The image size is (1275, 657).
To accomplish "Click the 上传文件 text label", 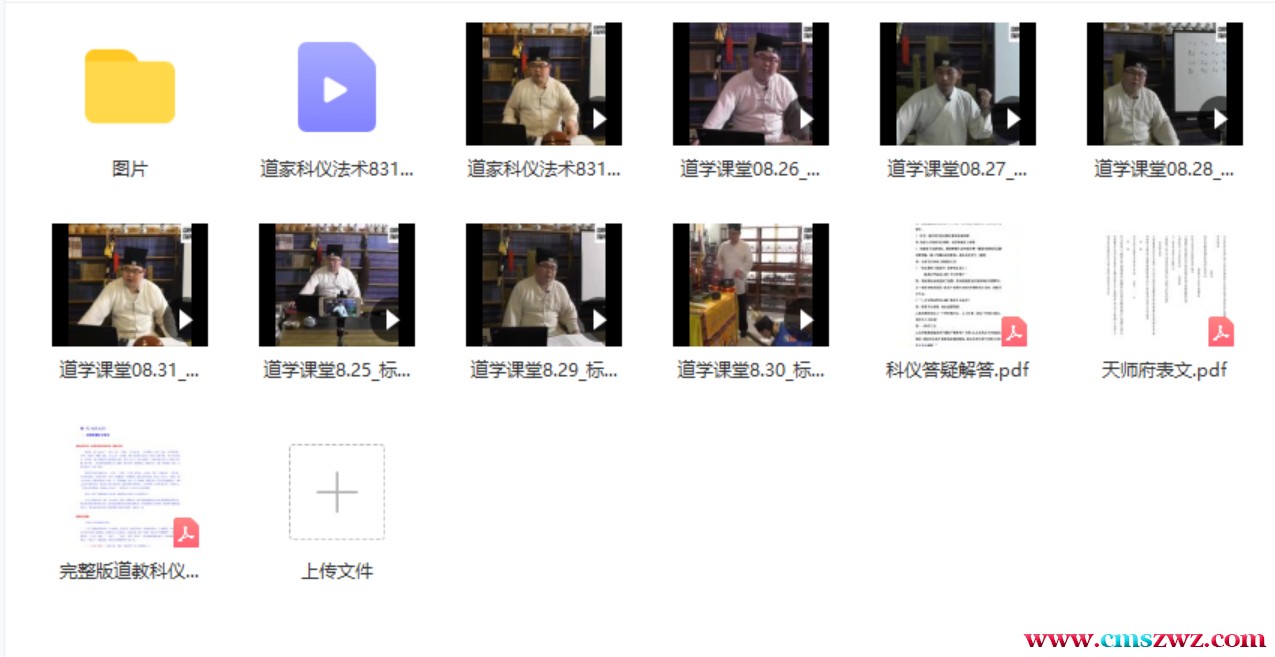I will 337,572.
